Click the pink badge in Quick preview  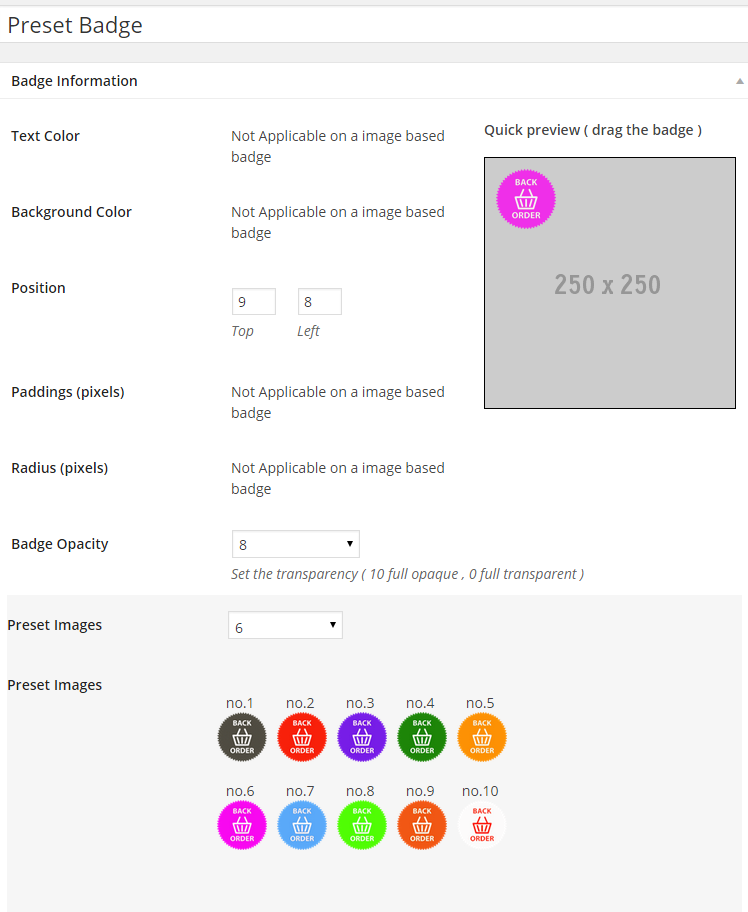[x=526, y=199]
